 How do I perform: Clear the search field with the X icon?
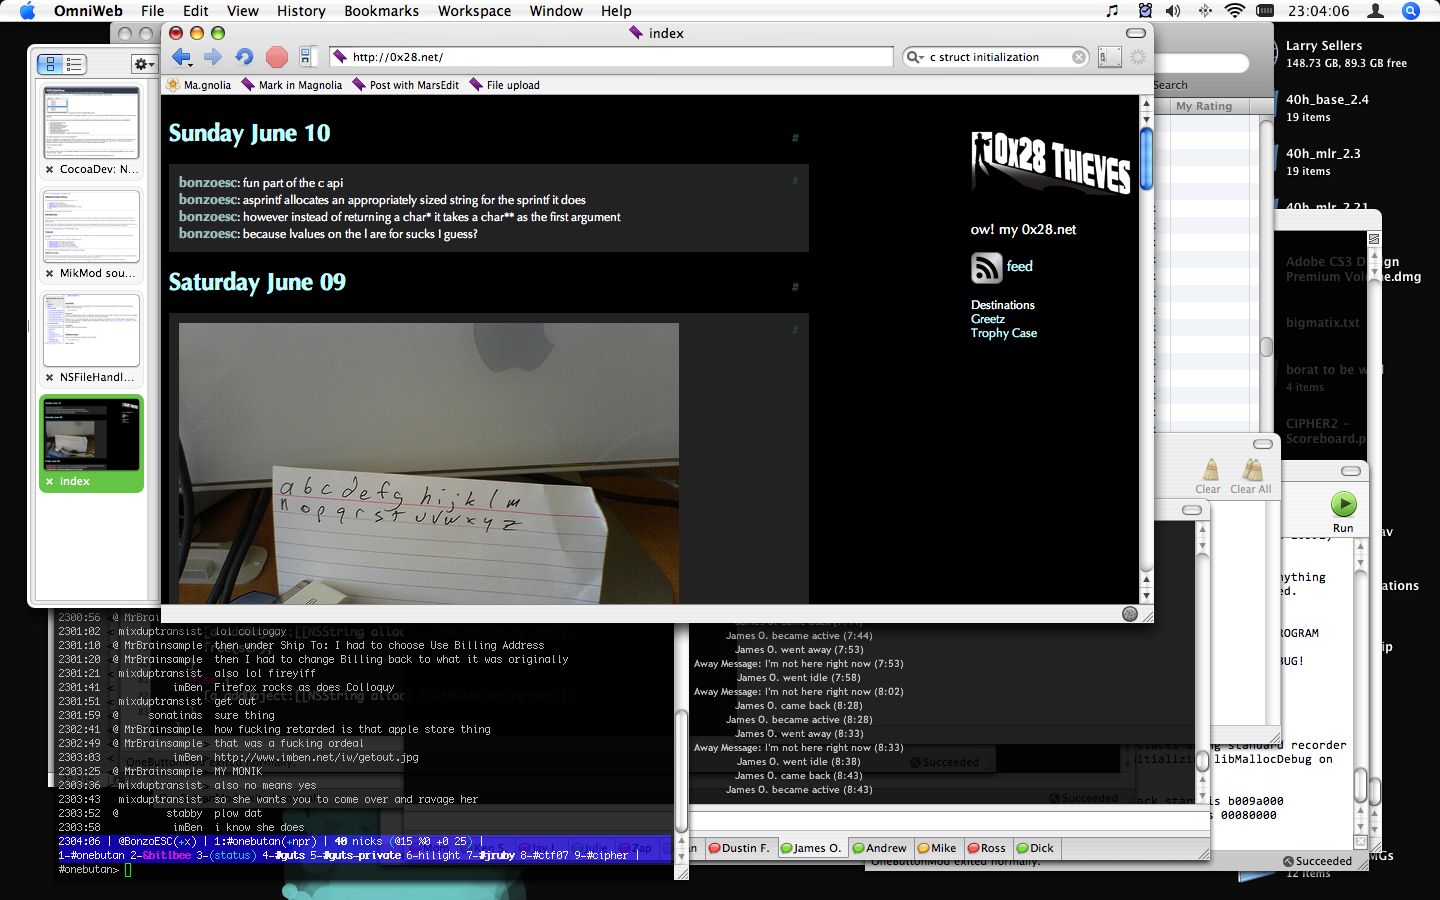point(1079,57)
